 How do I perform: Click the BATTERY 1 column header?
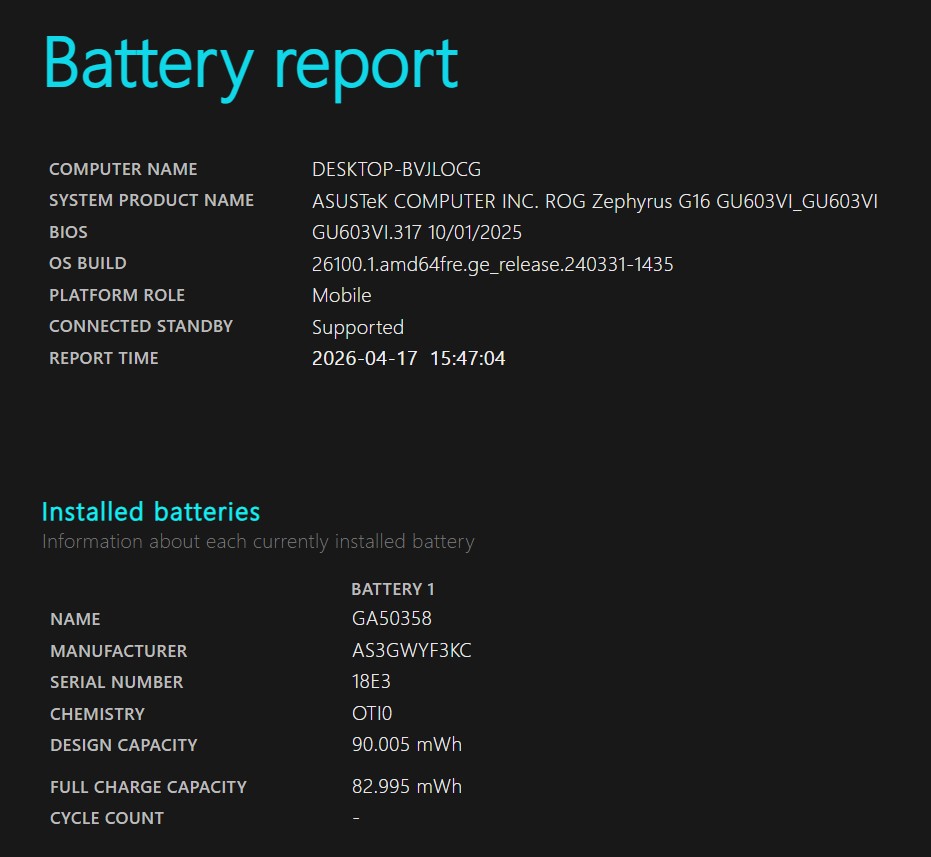point(392,590)
